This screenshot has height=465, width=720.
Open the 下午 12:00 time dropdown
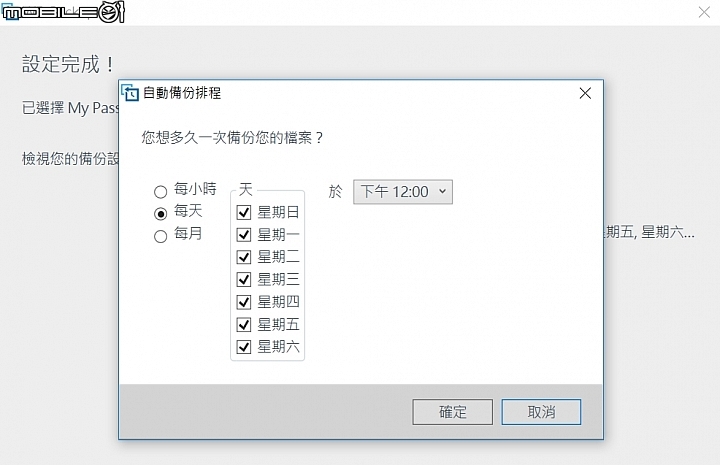pos(403,191)
